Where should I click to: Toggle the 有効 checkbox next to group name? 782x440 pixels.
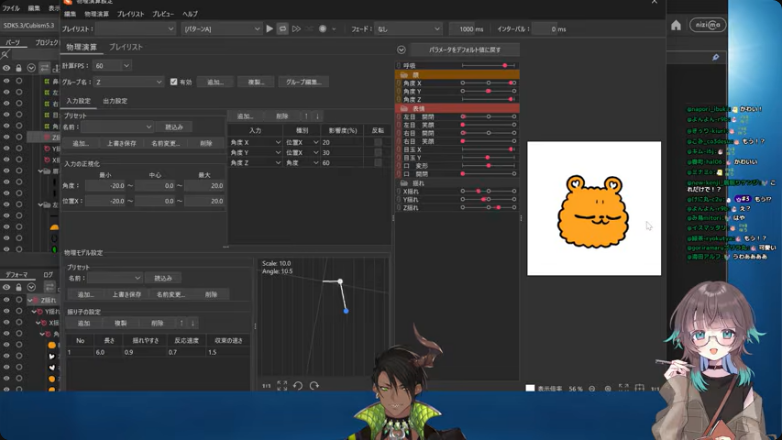[174, 82]
